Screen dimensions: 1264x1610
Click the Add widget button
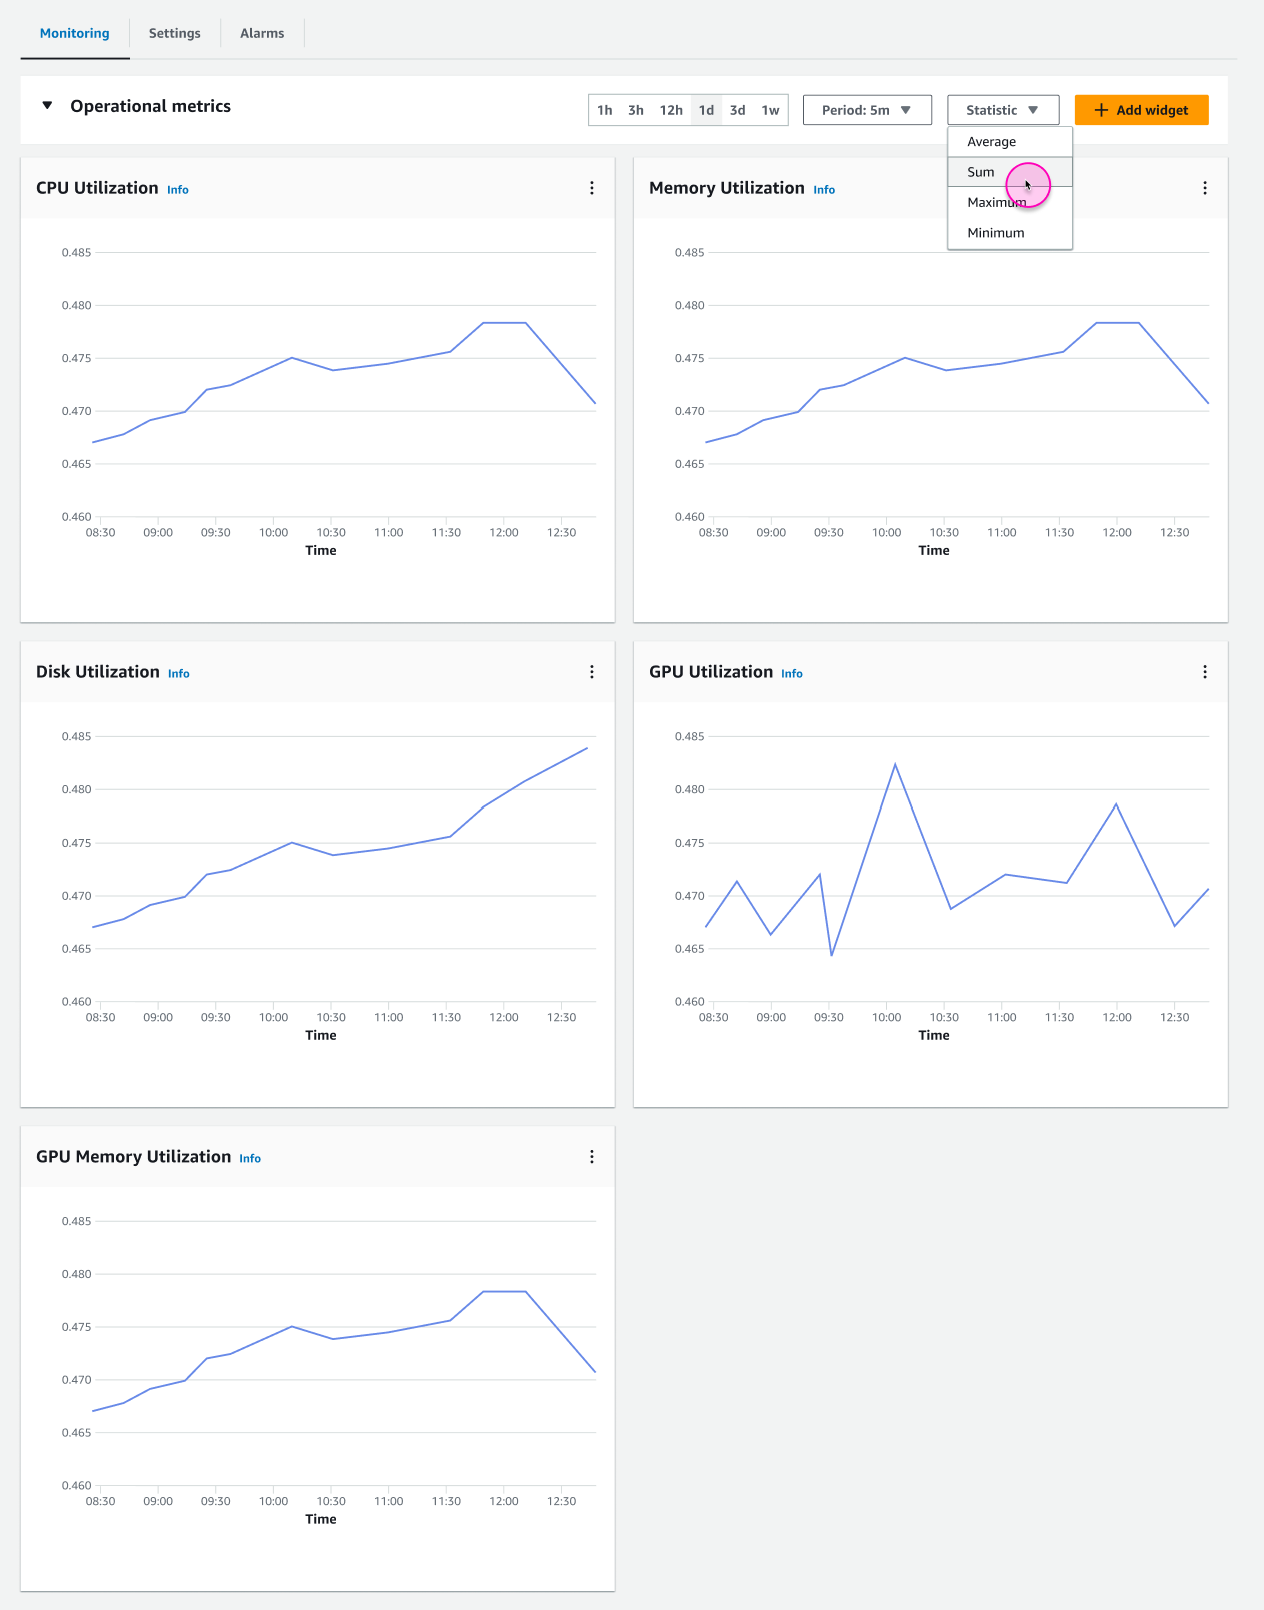(1141, 110)
